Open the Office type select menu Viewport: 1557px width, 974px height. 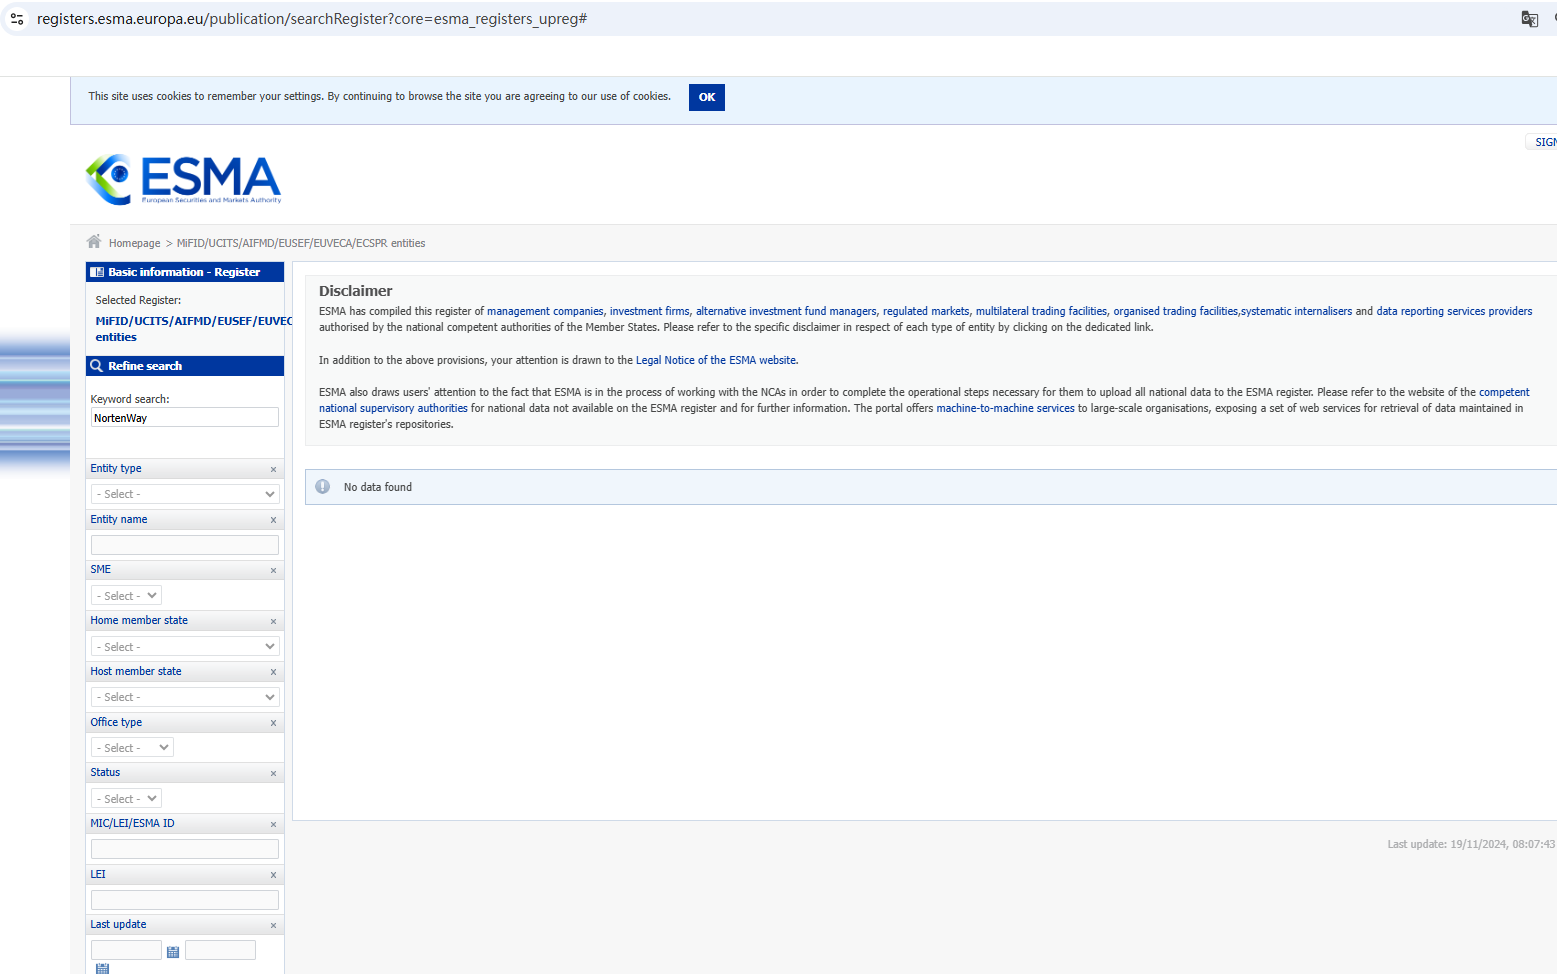132,748
